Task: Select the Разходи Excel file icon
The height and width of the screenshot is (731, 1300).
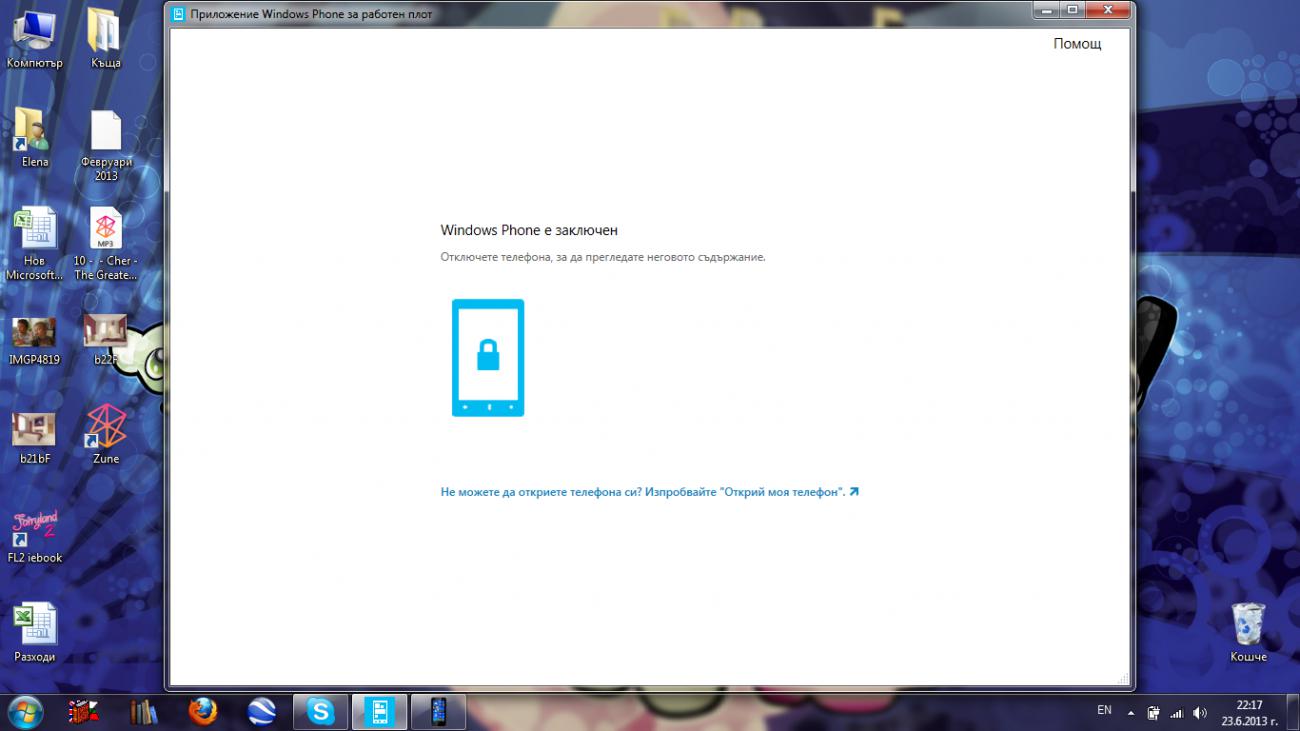Action: 35,633
